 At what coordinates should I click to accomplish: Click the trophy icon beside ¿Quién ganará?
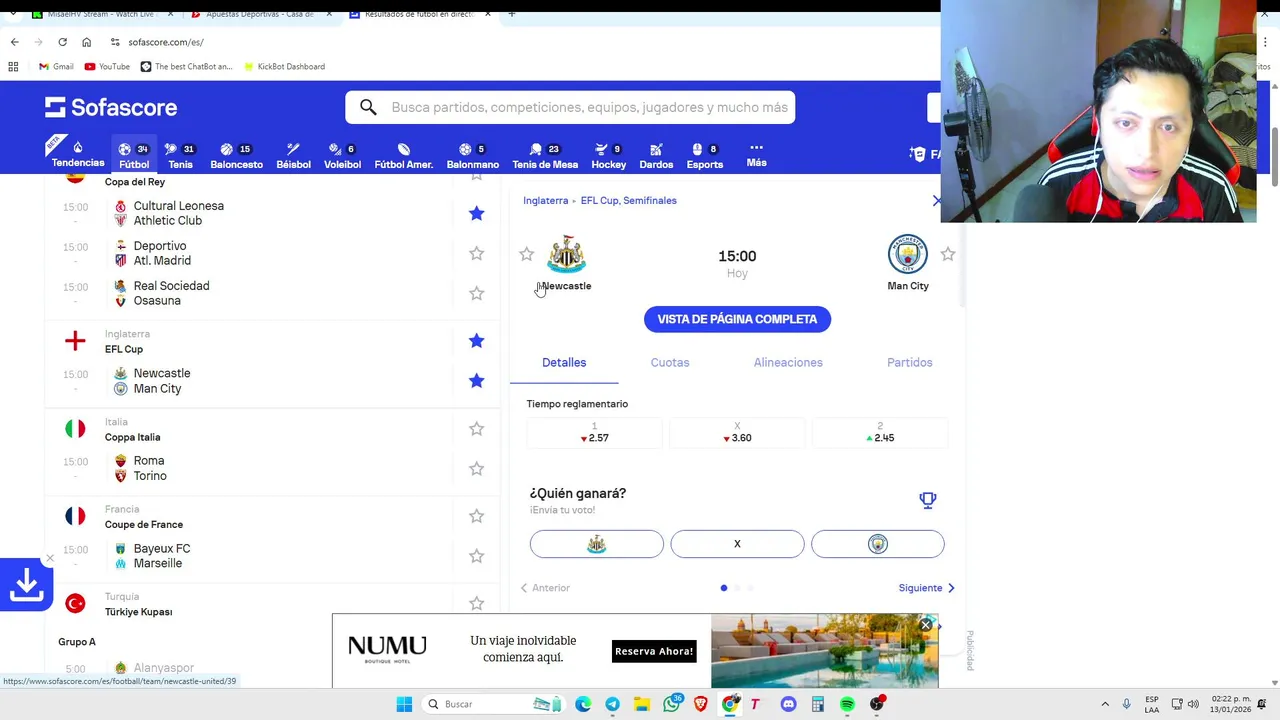(928, 500)
